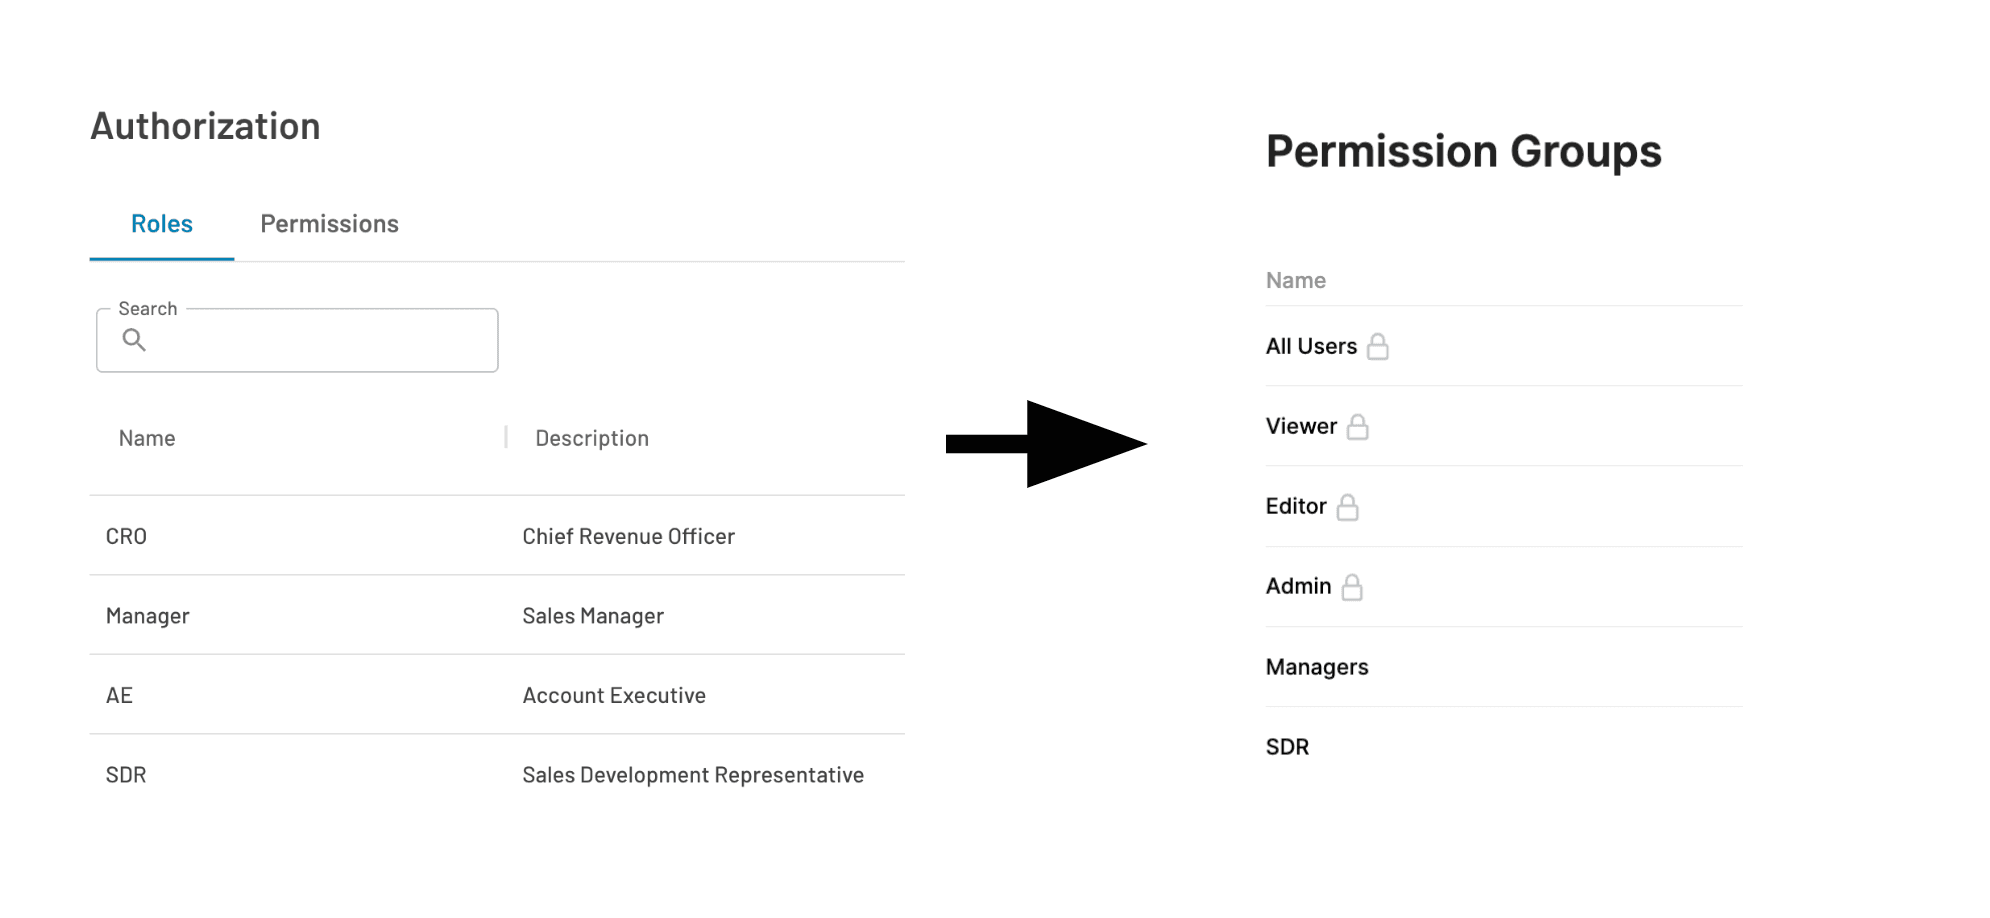1990x918 pixels.
Task: Focus the Search input field
Action: click(x=310, y=341)
